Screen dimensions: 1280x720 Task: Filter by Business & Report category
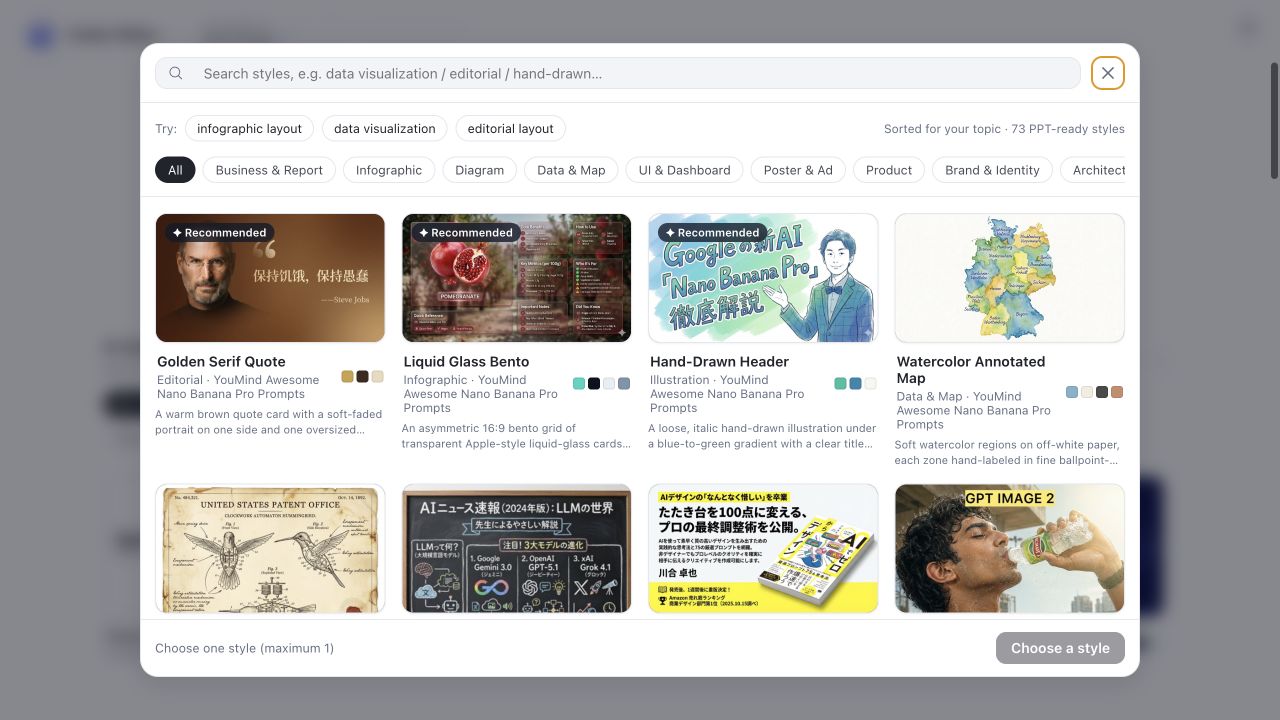tap(269, 170)
